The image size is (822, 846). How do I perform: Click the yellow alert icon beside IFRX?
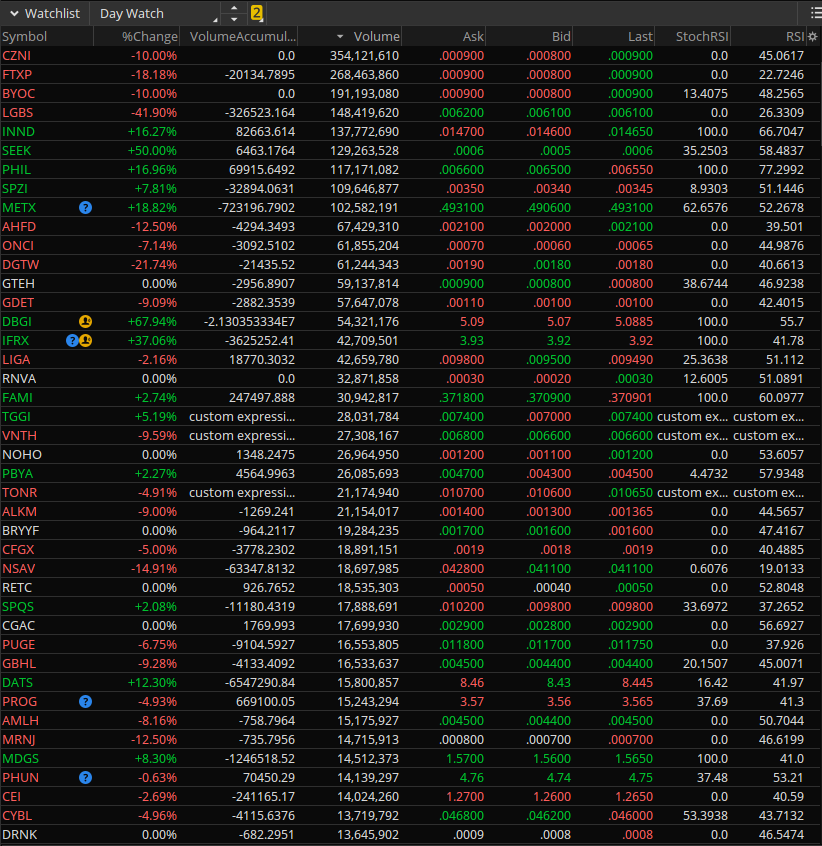pos(86,340)
